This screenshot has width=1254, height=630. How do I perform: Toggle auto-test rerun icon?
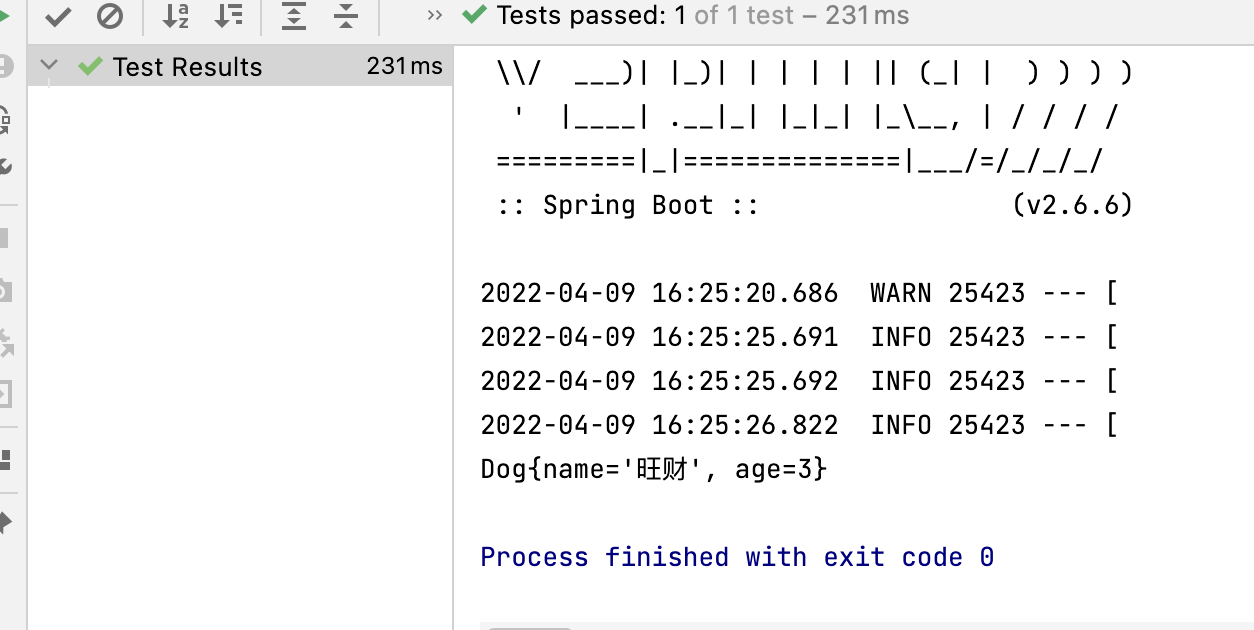click(4, 119)
